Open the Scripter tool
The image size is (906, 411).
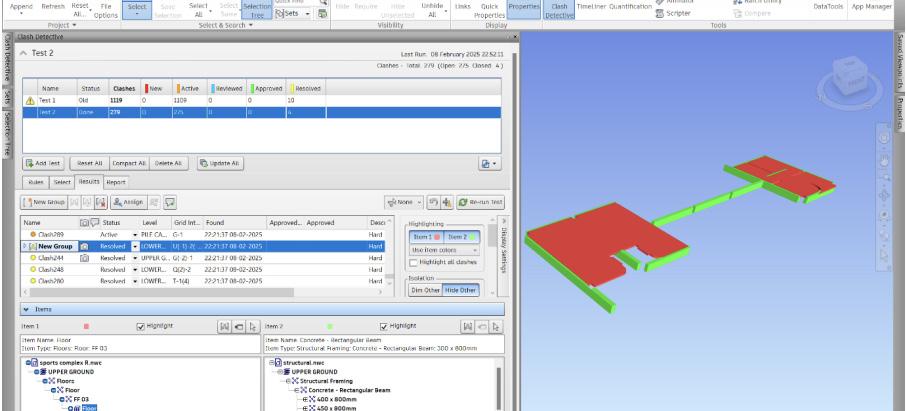pyautogui.click(x=673, y=13)
